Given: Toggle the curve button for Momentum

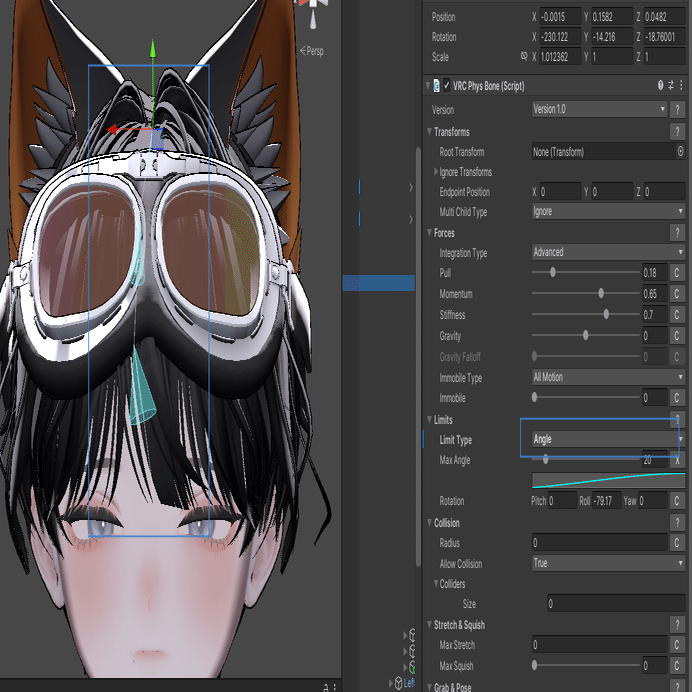Looking at the screenshot, I should 677,293.
